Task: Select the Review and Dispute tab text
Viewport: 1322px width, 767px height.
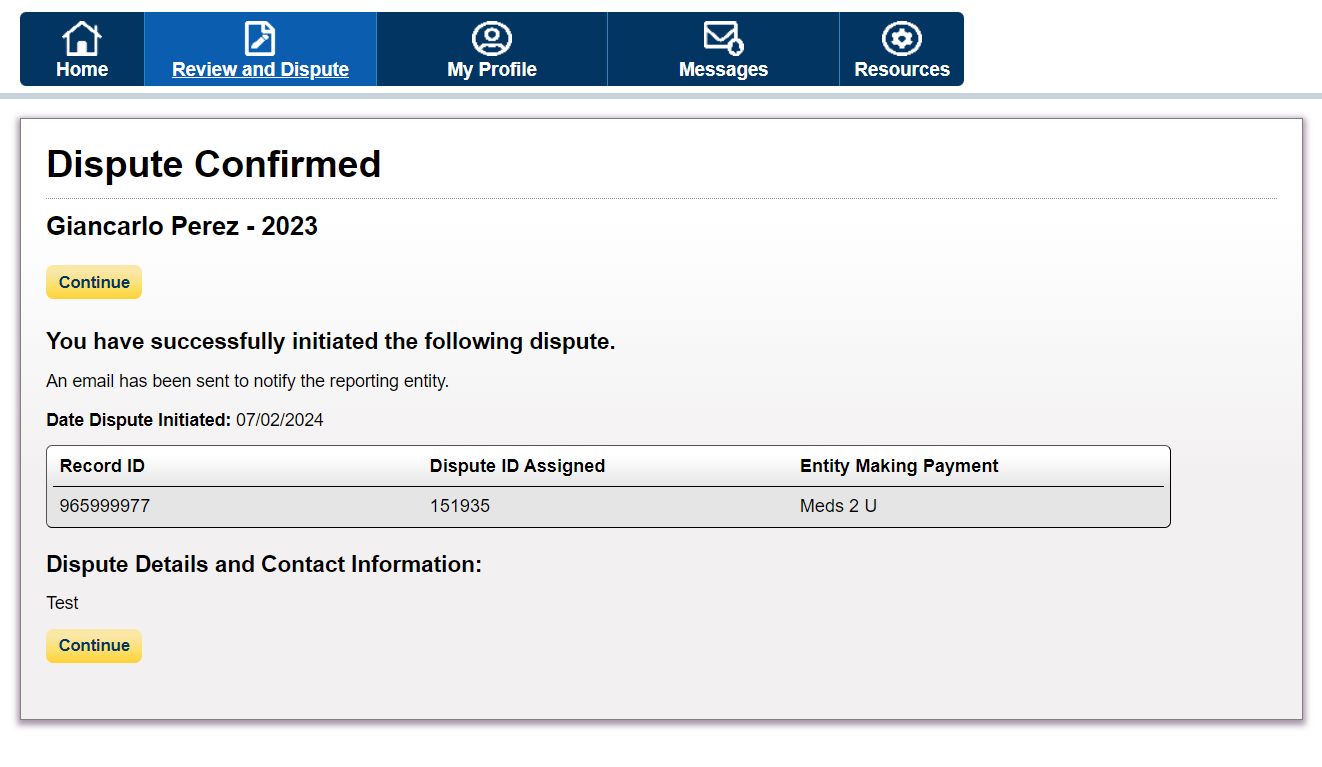Action: [x=260, y=70]
